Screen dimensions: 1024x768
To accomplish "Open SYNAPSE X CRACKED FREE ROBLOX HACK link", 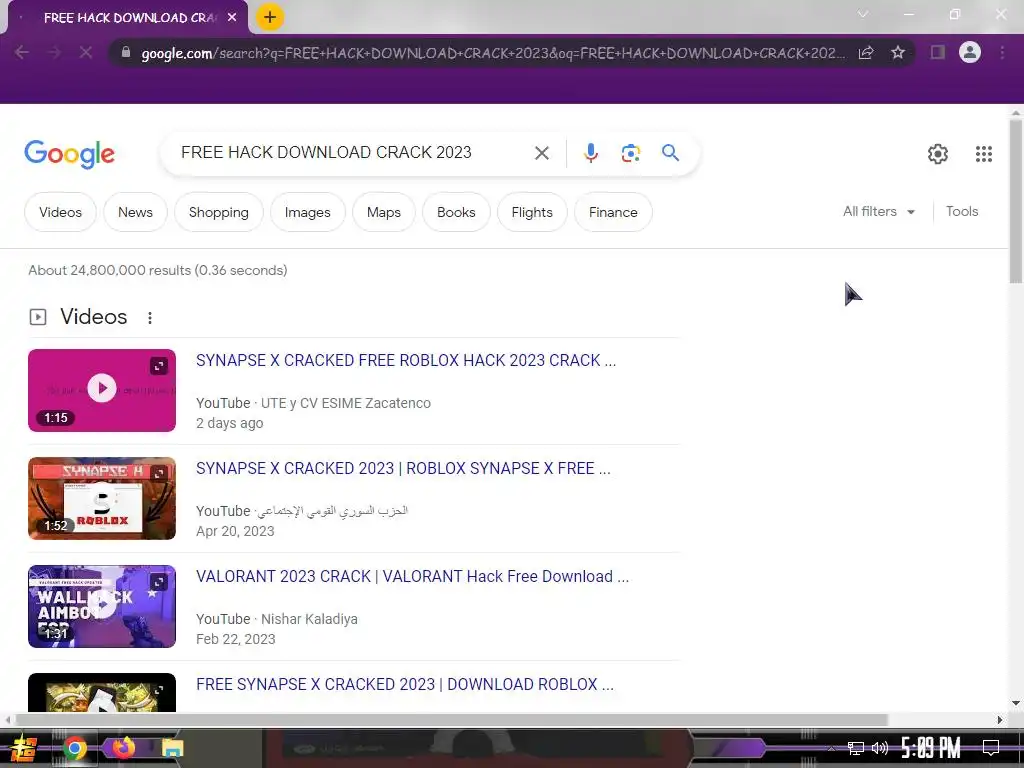I will (406, 360).
